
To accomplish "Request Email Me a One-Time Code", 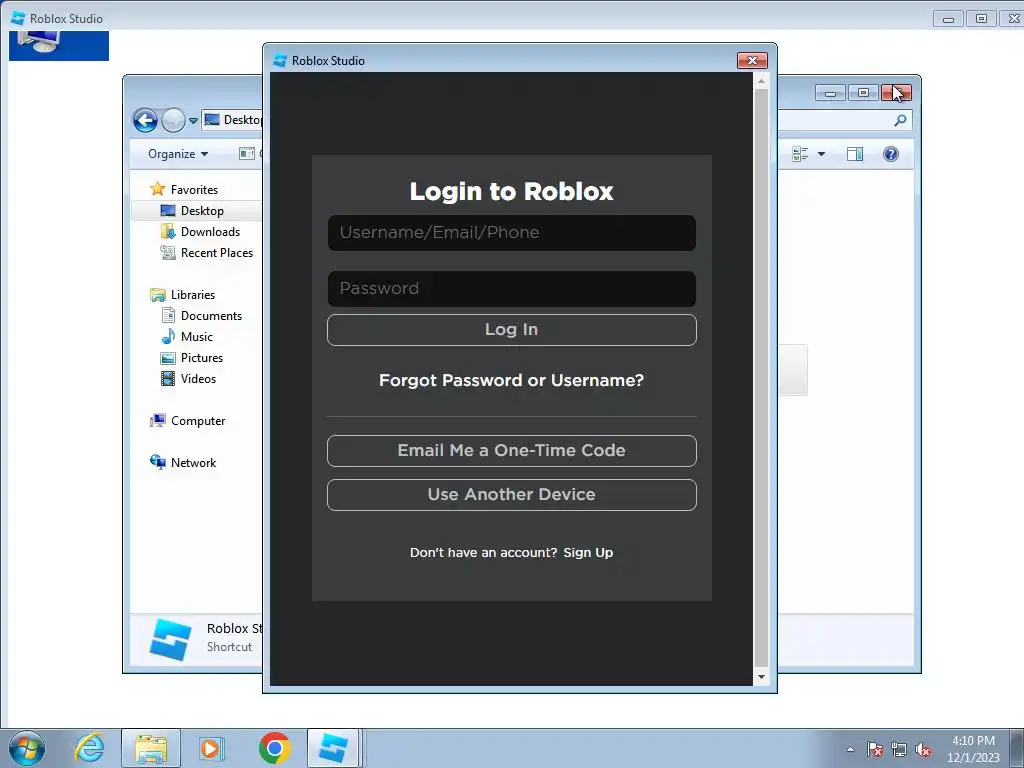I will pyautogui.click(x=511, y=451).
